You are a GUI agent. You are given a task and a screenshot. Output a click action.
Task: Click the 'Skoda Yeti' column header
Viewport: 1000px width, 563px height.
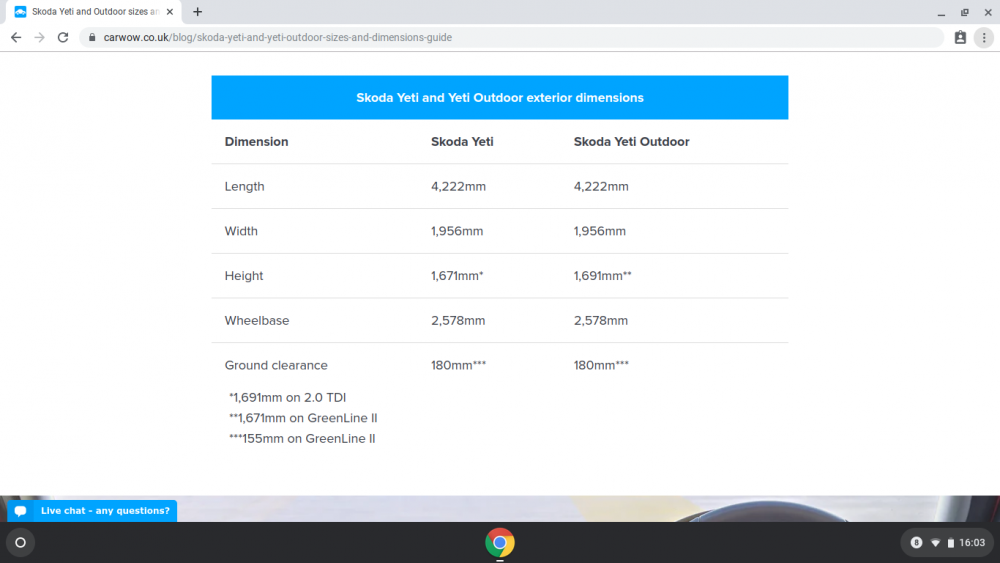tap(462, 142)
